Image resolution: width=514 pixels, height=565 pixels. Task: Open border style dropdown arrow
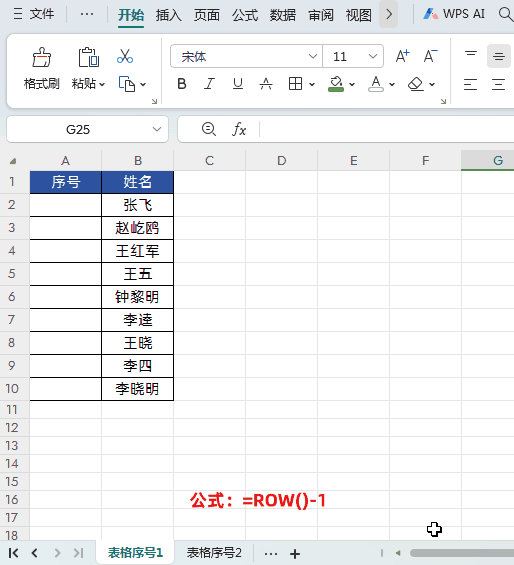click(x=312, y=84)
